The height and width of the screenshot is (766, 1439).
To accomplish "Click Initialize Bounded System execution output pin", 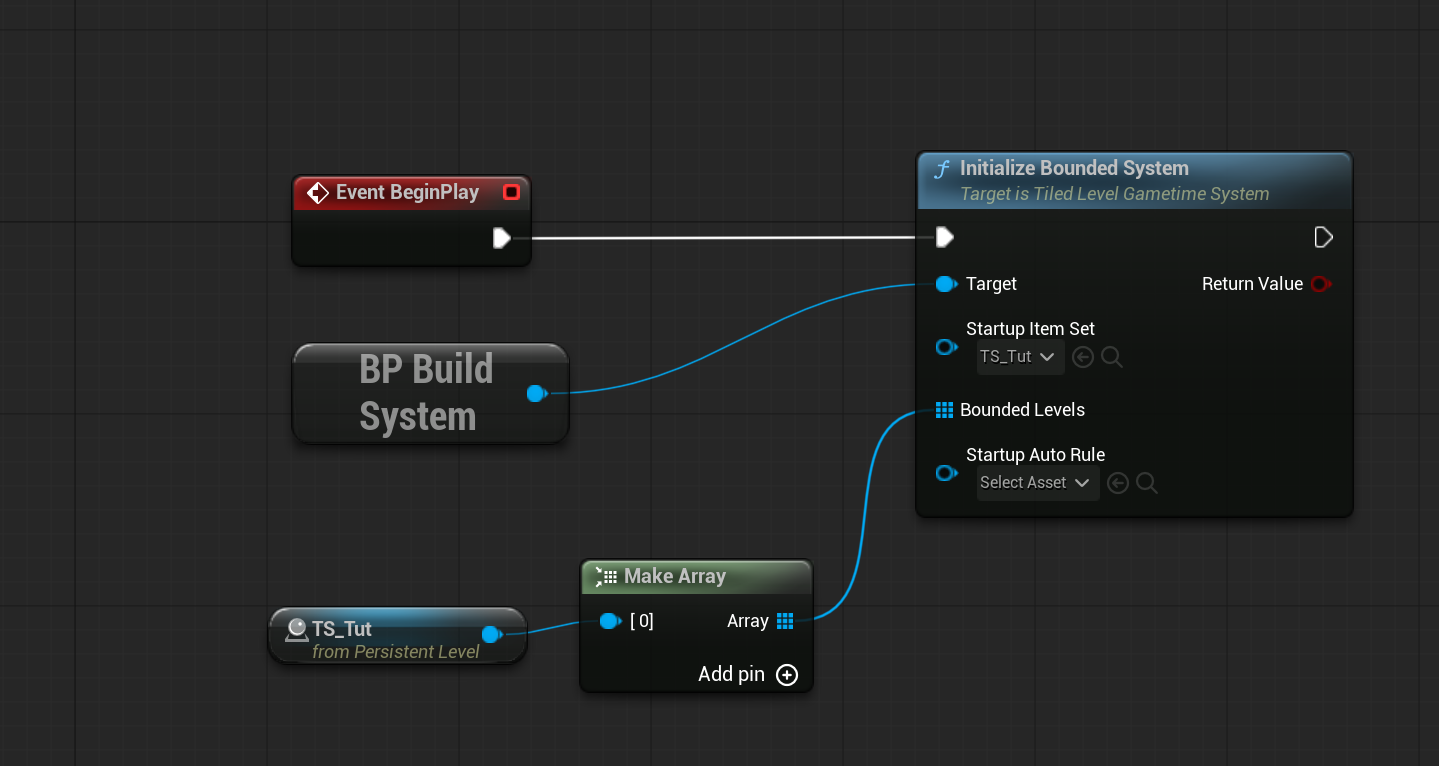I will point(1323,237).
